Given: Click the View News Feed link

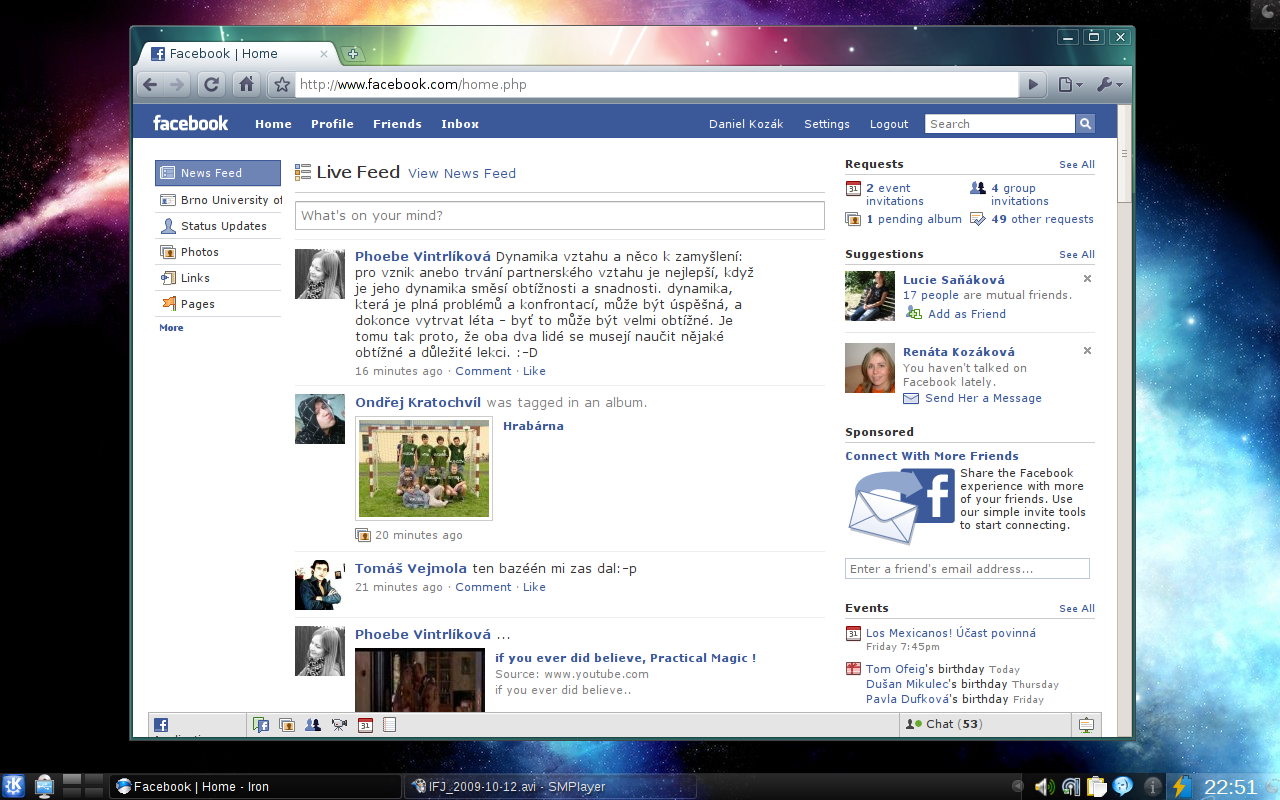Looking at the screenshot, I should [462, 174].
